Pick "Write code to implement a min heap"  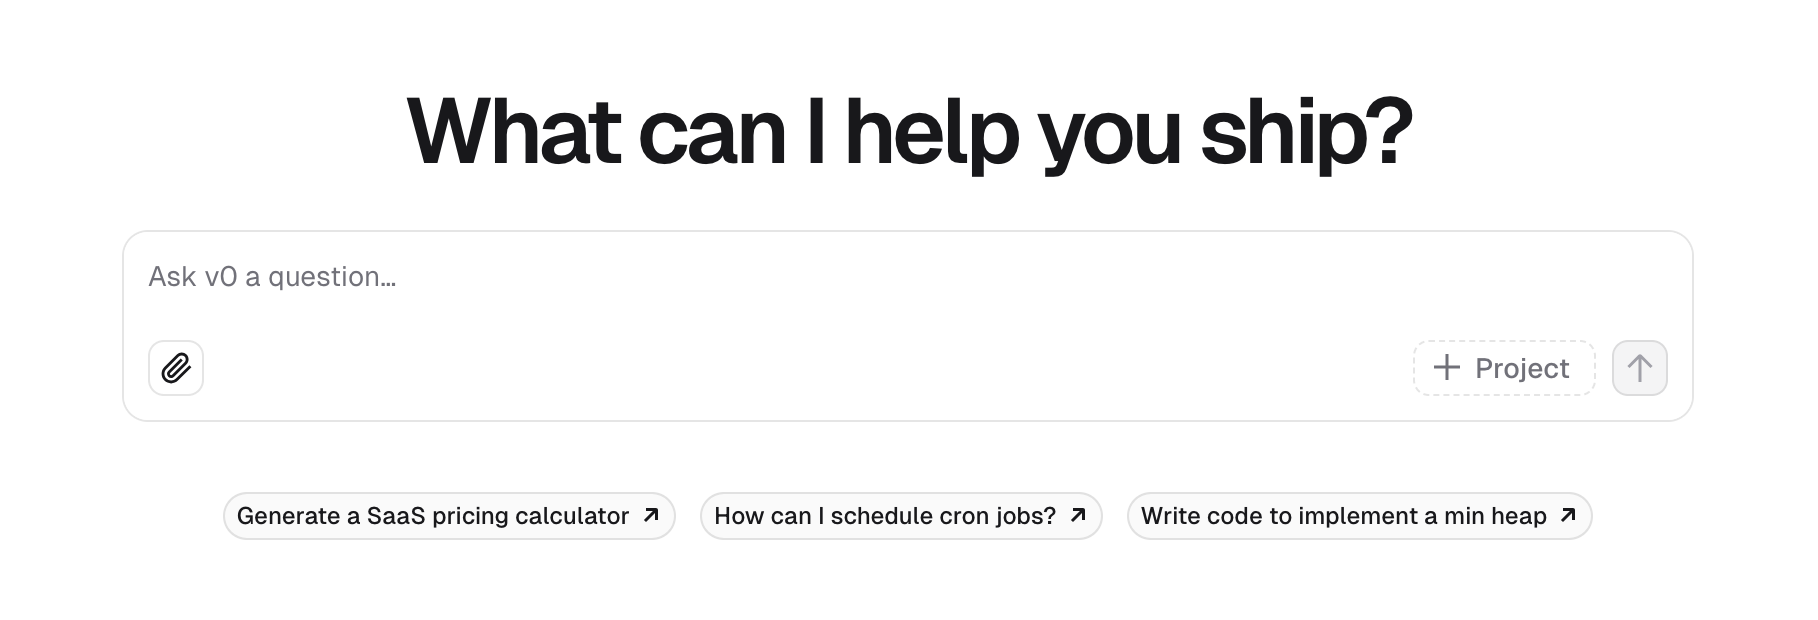click(1343, 516)
